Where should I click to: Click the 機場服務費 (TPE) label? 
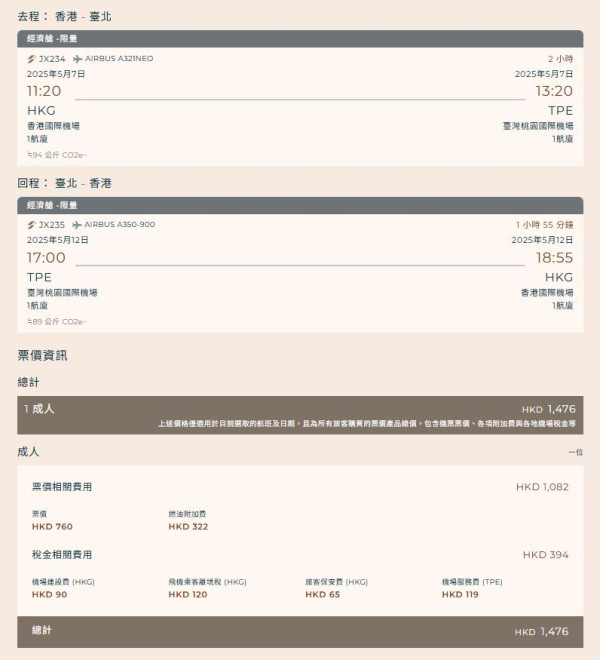(x=472, y=582)
